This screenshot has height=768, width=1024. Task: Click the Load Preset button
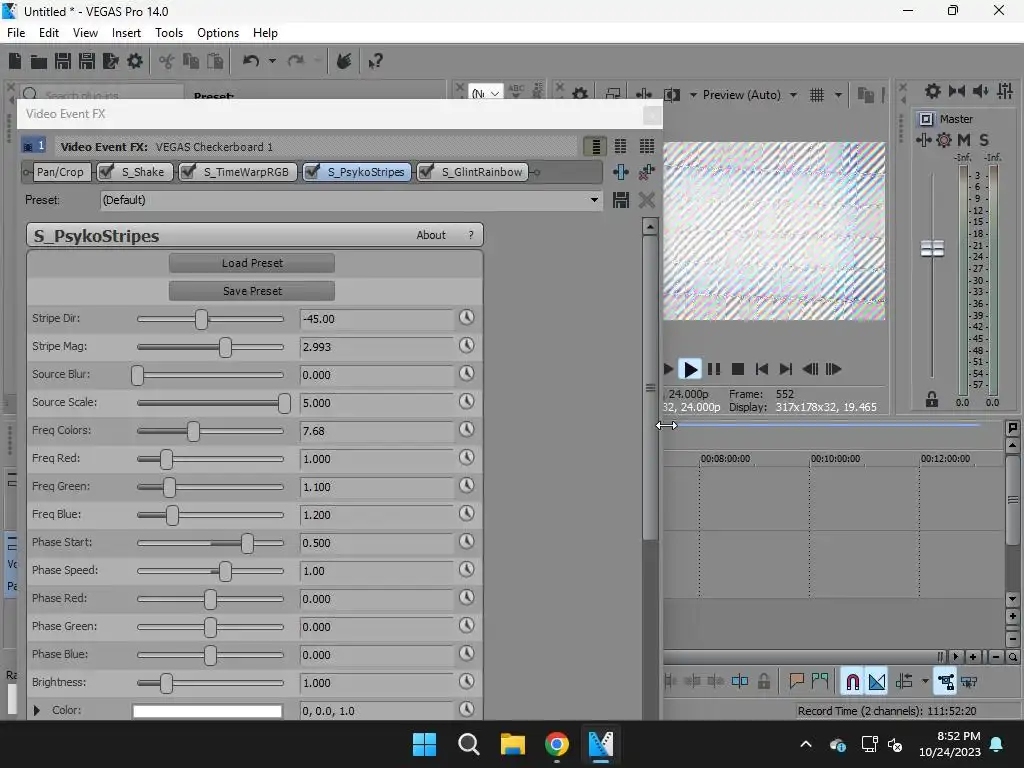click(252, 263)
